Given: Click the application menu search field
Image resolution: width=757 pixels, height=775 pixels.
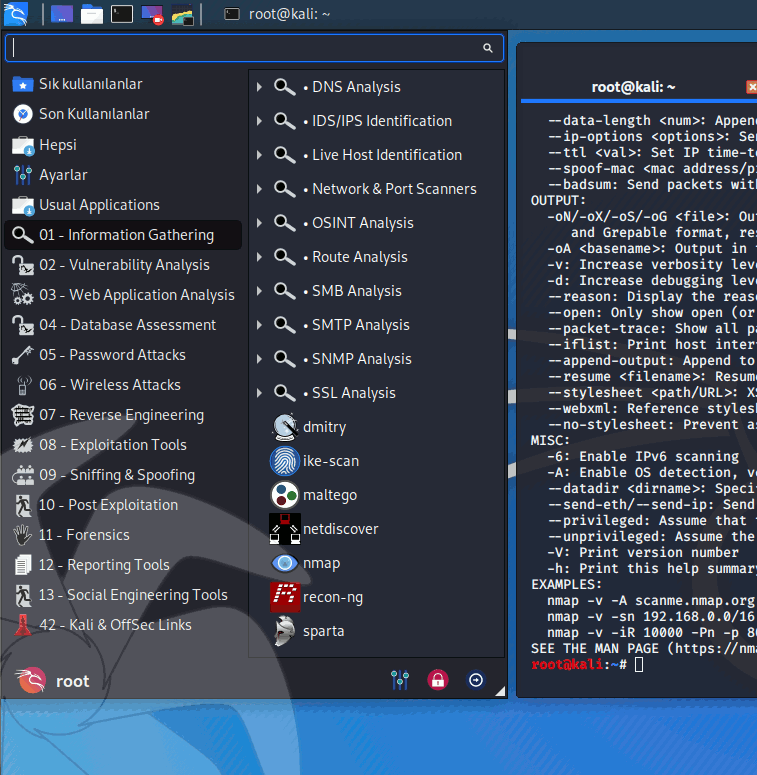Looking at the screenshot, I should pyautogui.click(x=254, y=48).
